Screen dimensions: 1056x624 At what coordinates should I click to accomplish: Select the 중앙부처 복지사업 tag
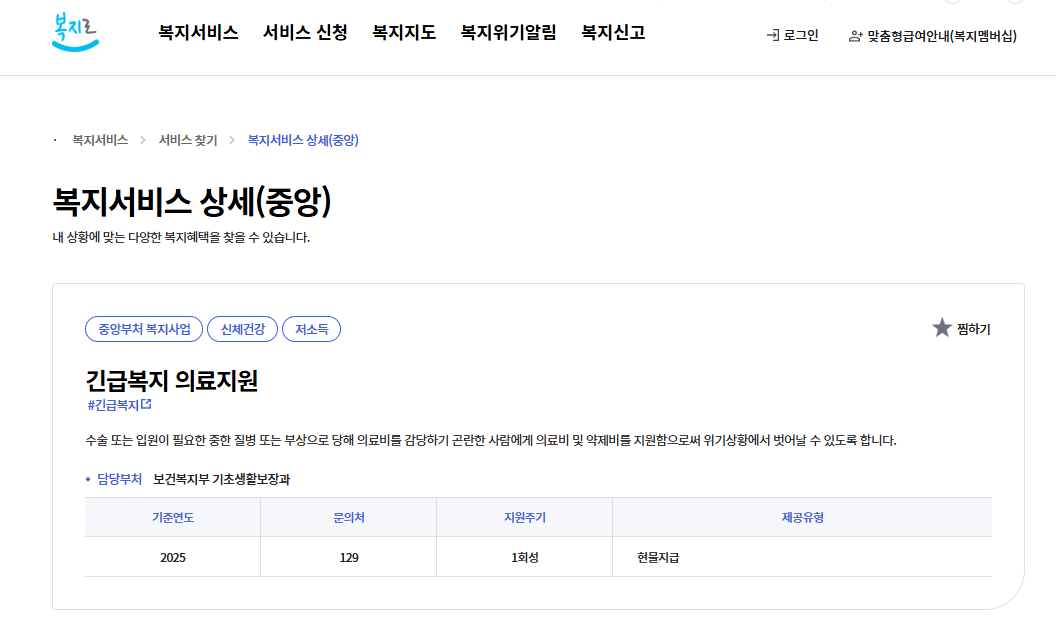tap(144, 329)
